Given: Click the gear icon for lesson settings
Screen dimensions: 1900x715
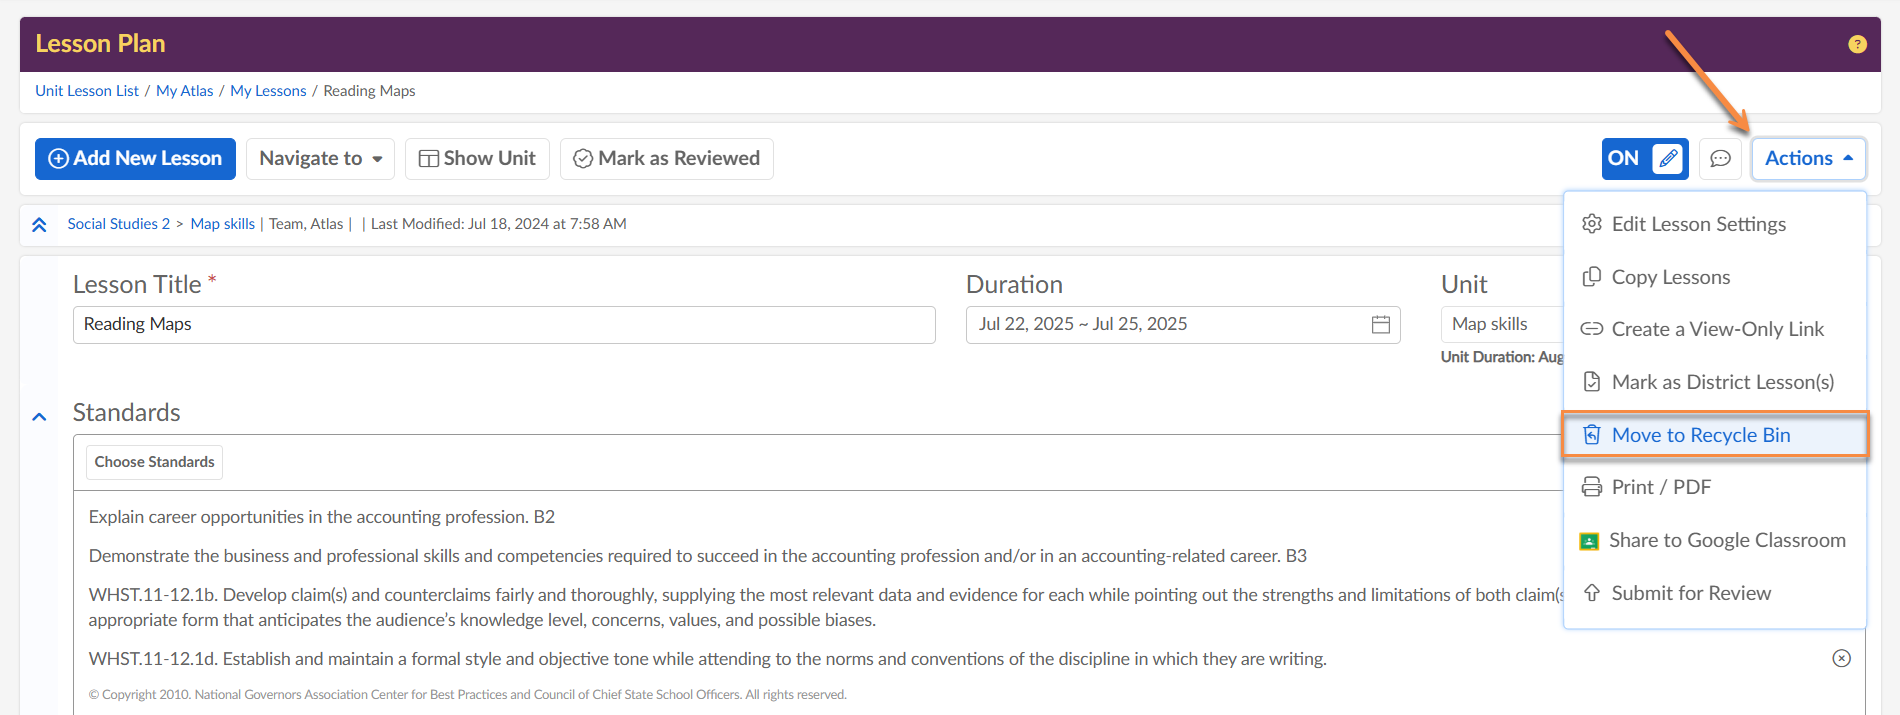Looking at the screenshot, I should click(1591, 224).
